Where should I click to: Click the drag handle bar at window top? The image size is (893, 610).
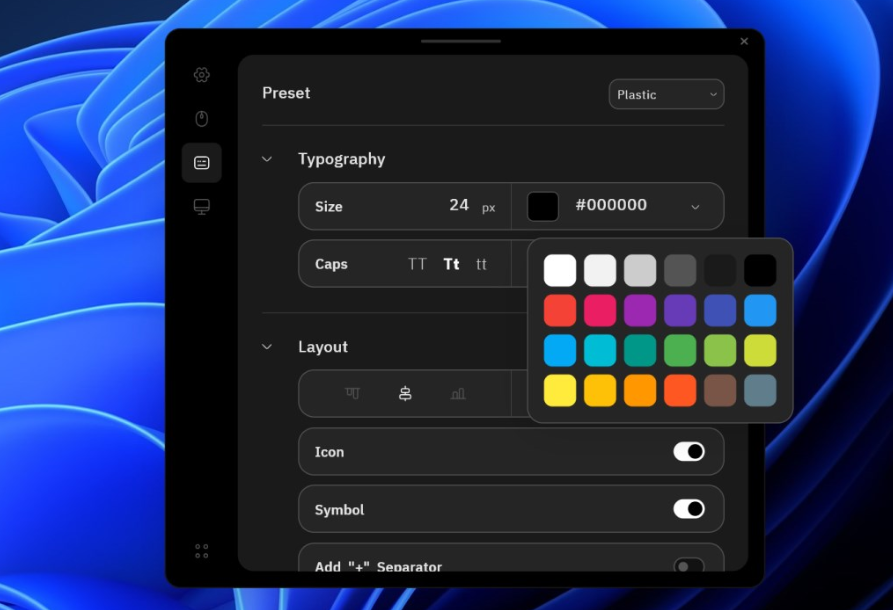461,41
